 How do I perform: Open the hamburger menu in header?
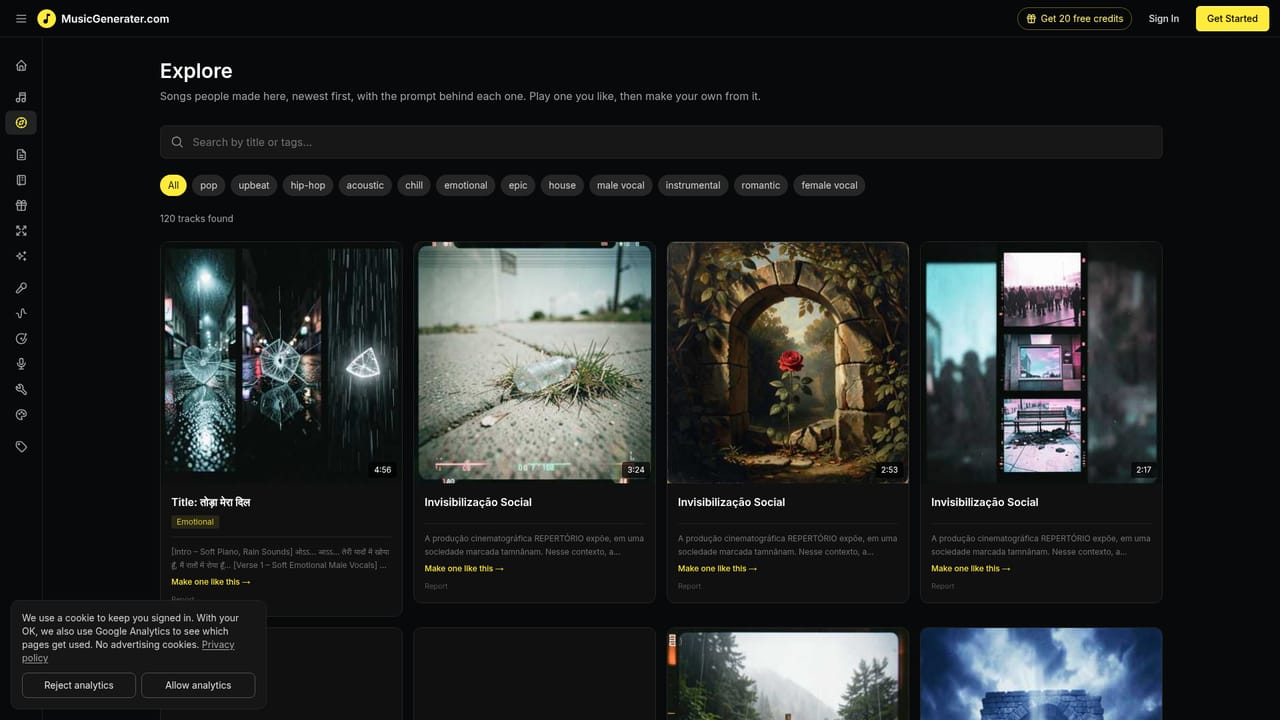click(21, 18)
